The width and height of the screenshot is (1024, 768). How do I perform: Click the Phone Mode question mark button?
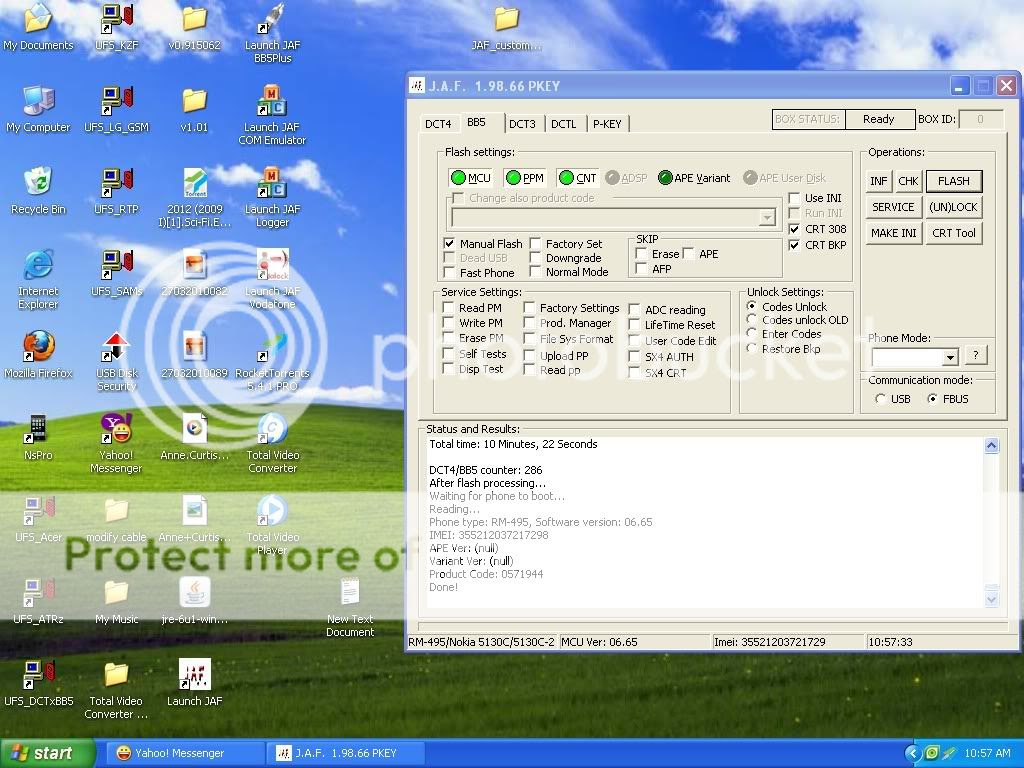pos(976,355)
